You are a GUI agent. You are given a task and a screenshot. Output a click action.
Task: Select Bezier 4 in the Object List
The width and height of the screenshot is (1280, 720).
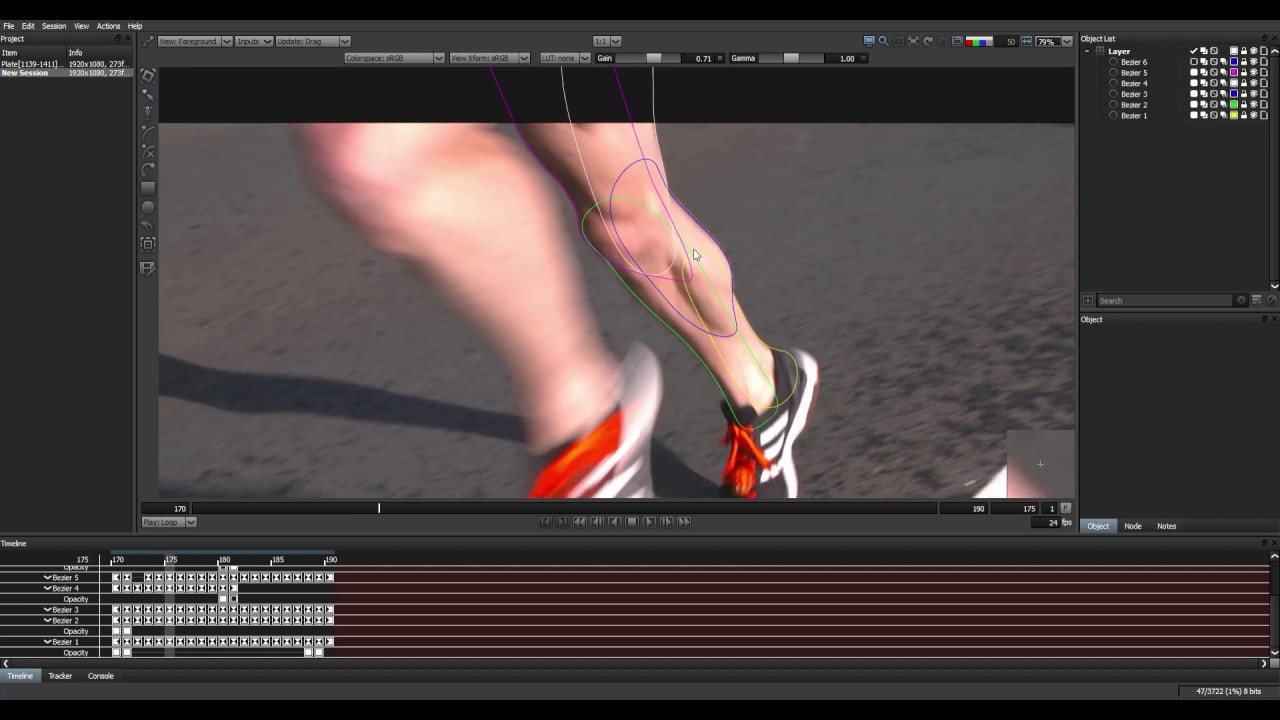(1134, 83)
